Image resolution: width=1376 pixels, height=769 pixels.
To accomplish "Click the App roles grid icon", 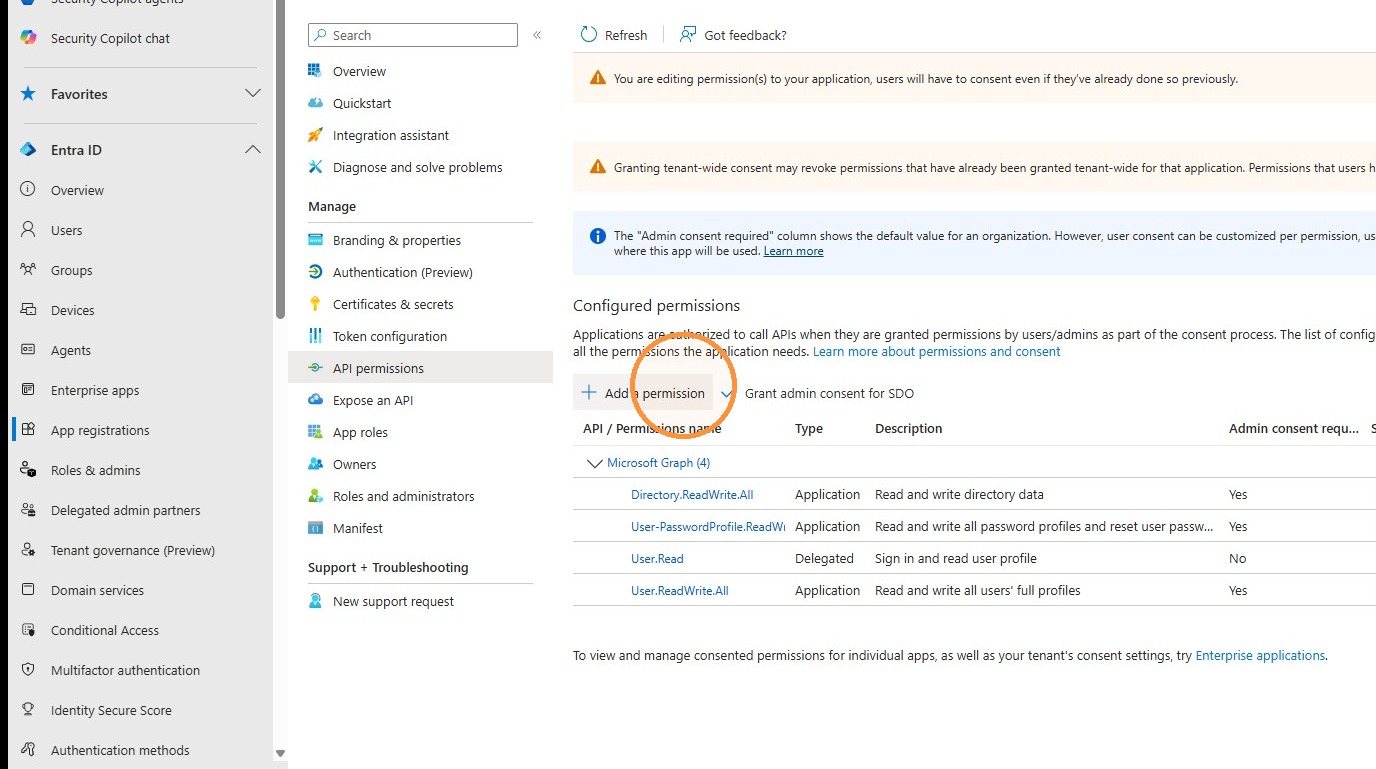I will (x=316, y=432).
